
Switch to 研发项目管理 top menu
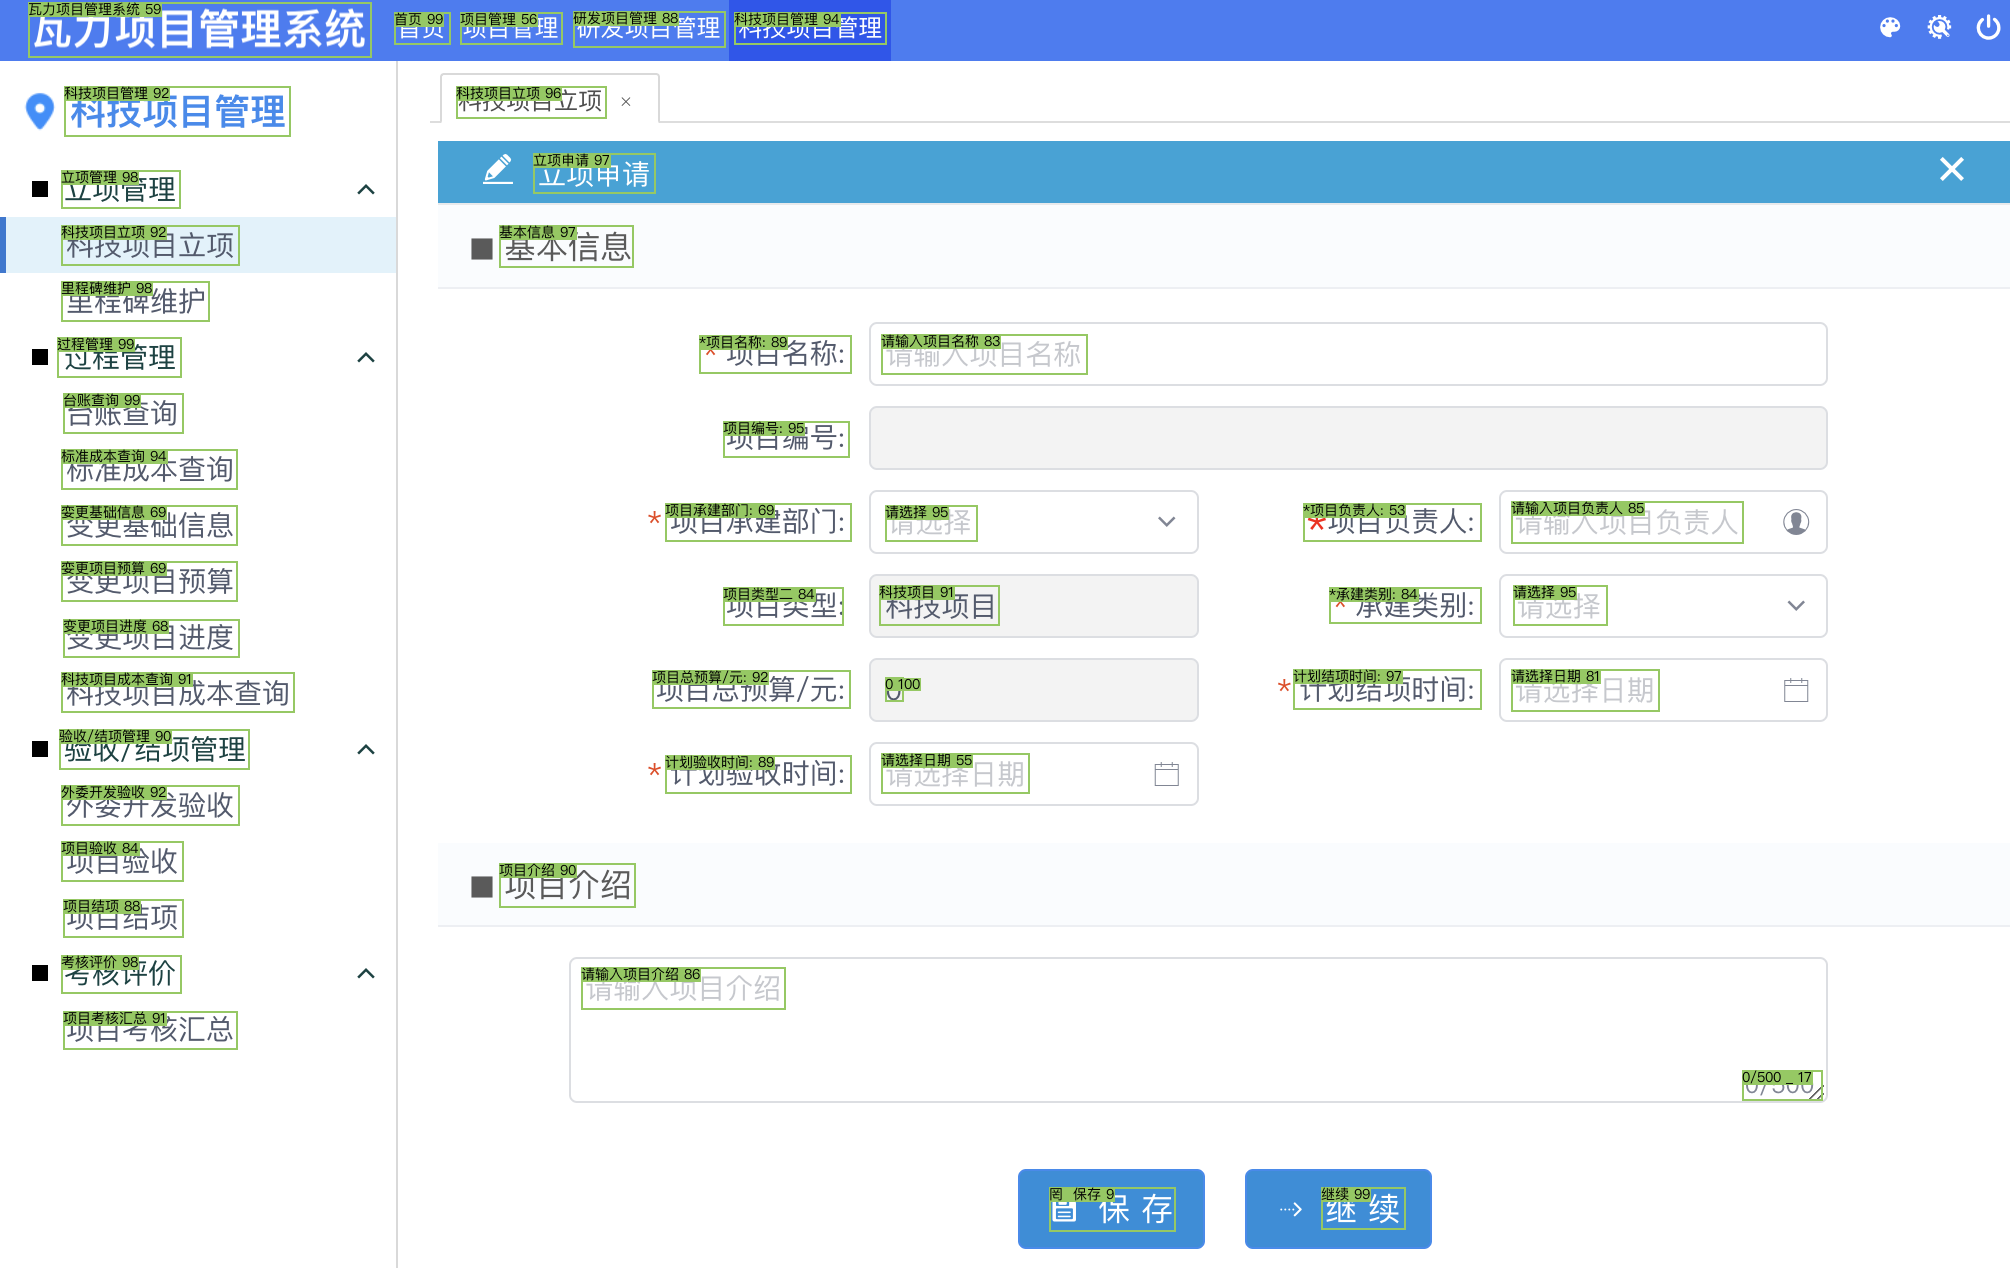click(x=648, y=28)
